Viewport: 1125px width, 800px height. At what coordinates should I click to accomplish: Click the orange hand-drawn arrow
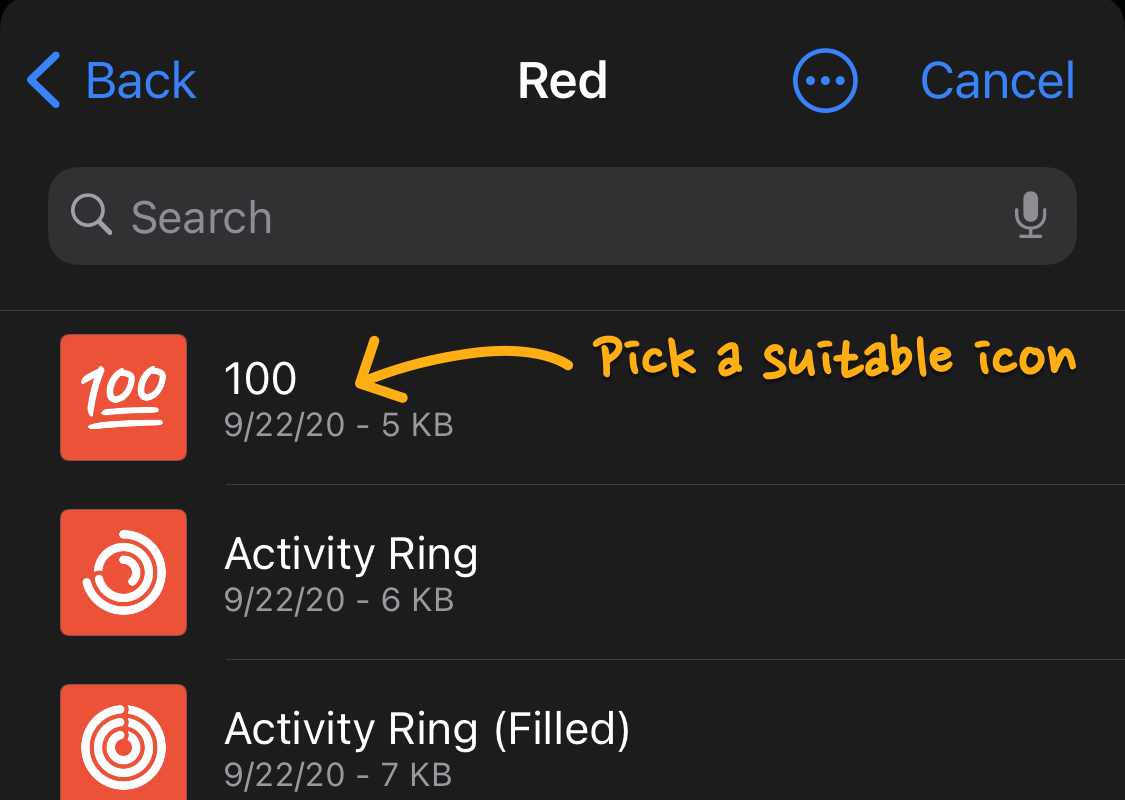click(463, 369)
